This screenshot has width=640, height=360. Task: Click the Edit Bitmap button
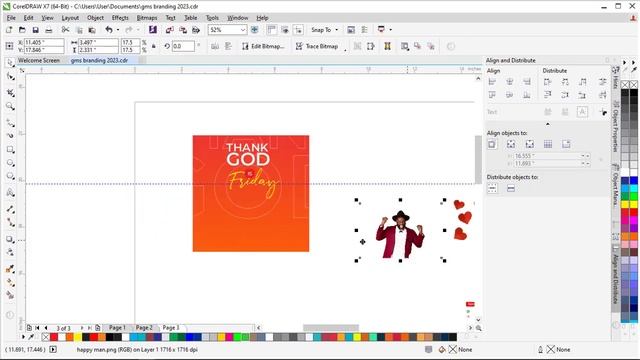coord(263,46)
